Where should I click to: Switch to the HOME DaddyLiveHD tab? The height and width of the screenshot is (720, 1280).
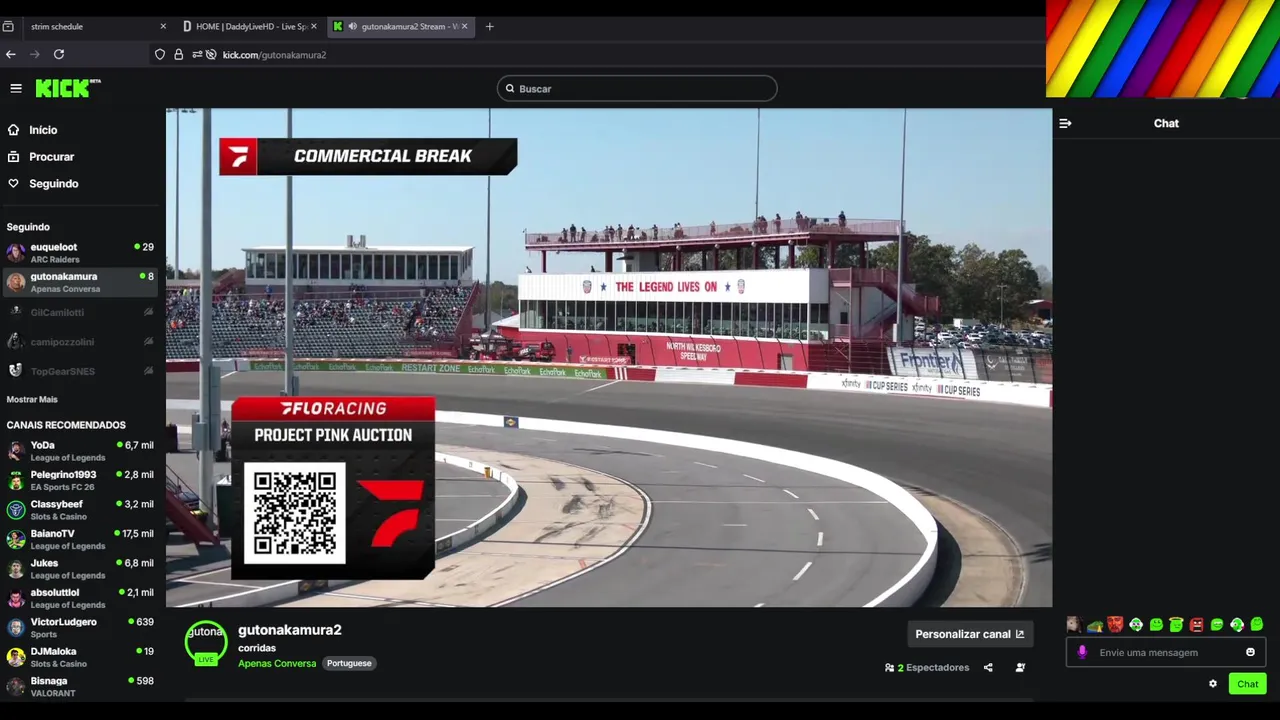click(x=250, y=26)
